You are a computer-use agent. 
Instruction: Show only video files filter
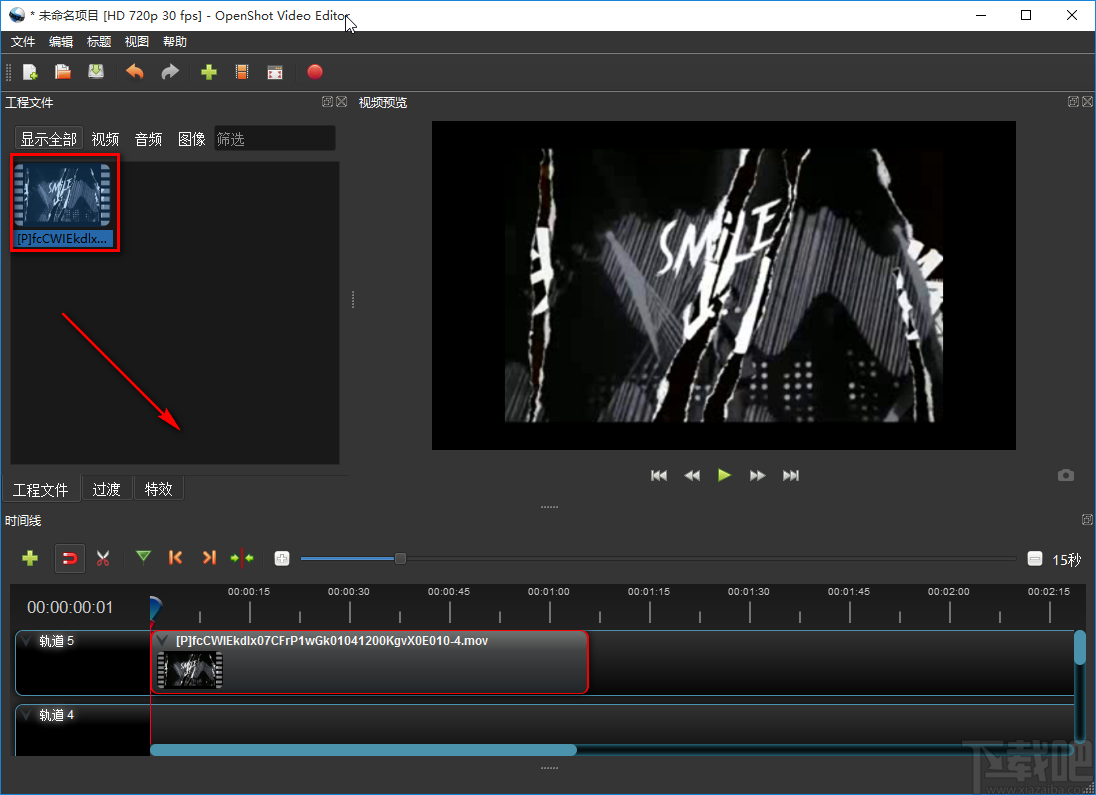click(x=105, y=139)
